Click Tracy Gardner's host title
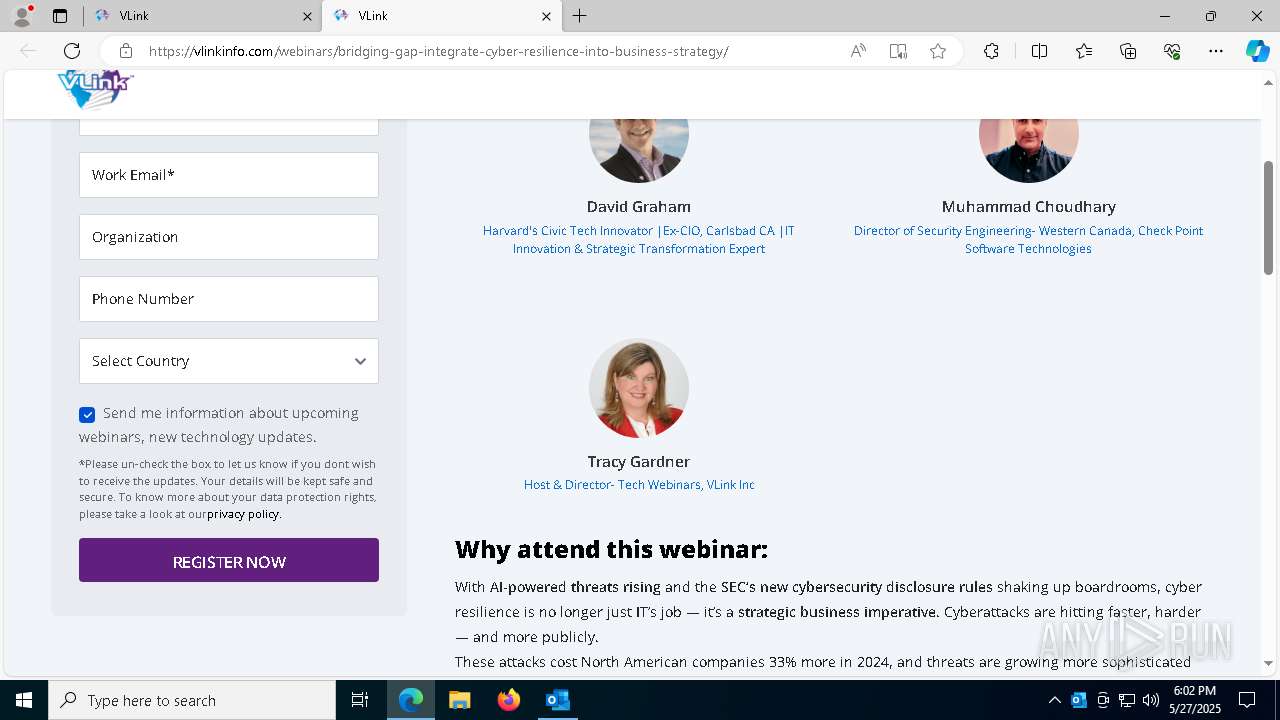 point(639,485)
